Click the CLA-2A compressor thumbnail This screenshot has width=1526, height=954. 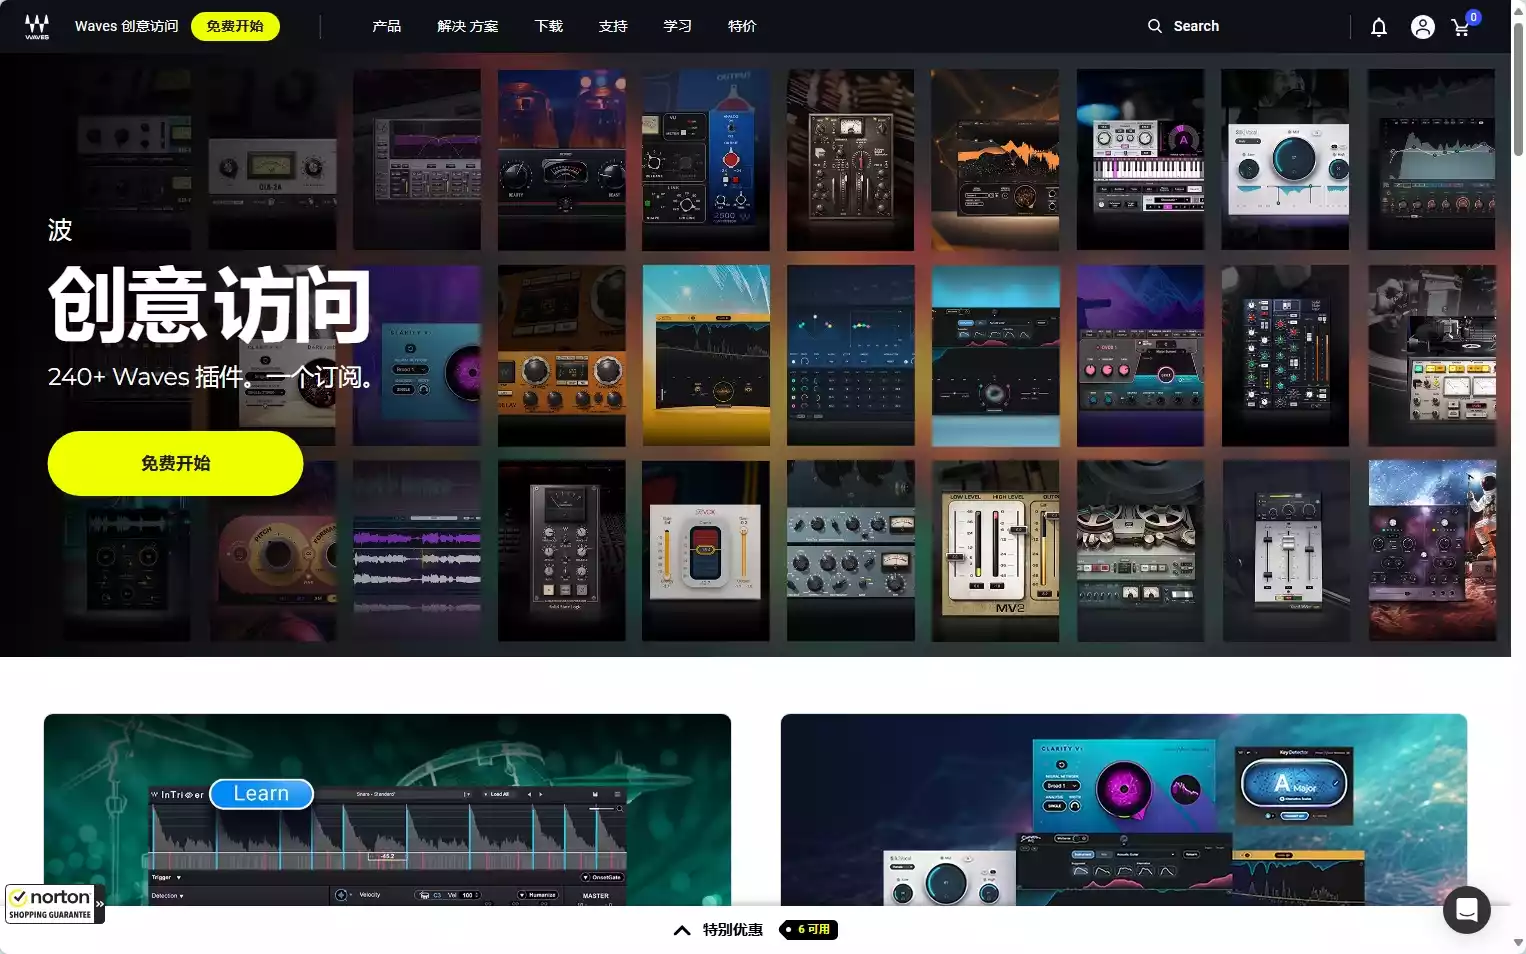point(272,160)
